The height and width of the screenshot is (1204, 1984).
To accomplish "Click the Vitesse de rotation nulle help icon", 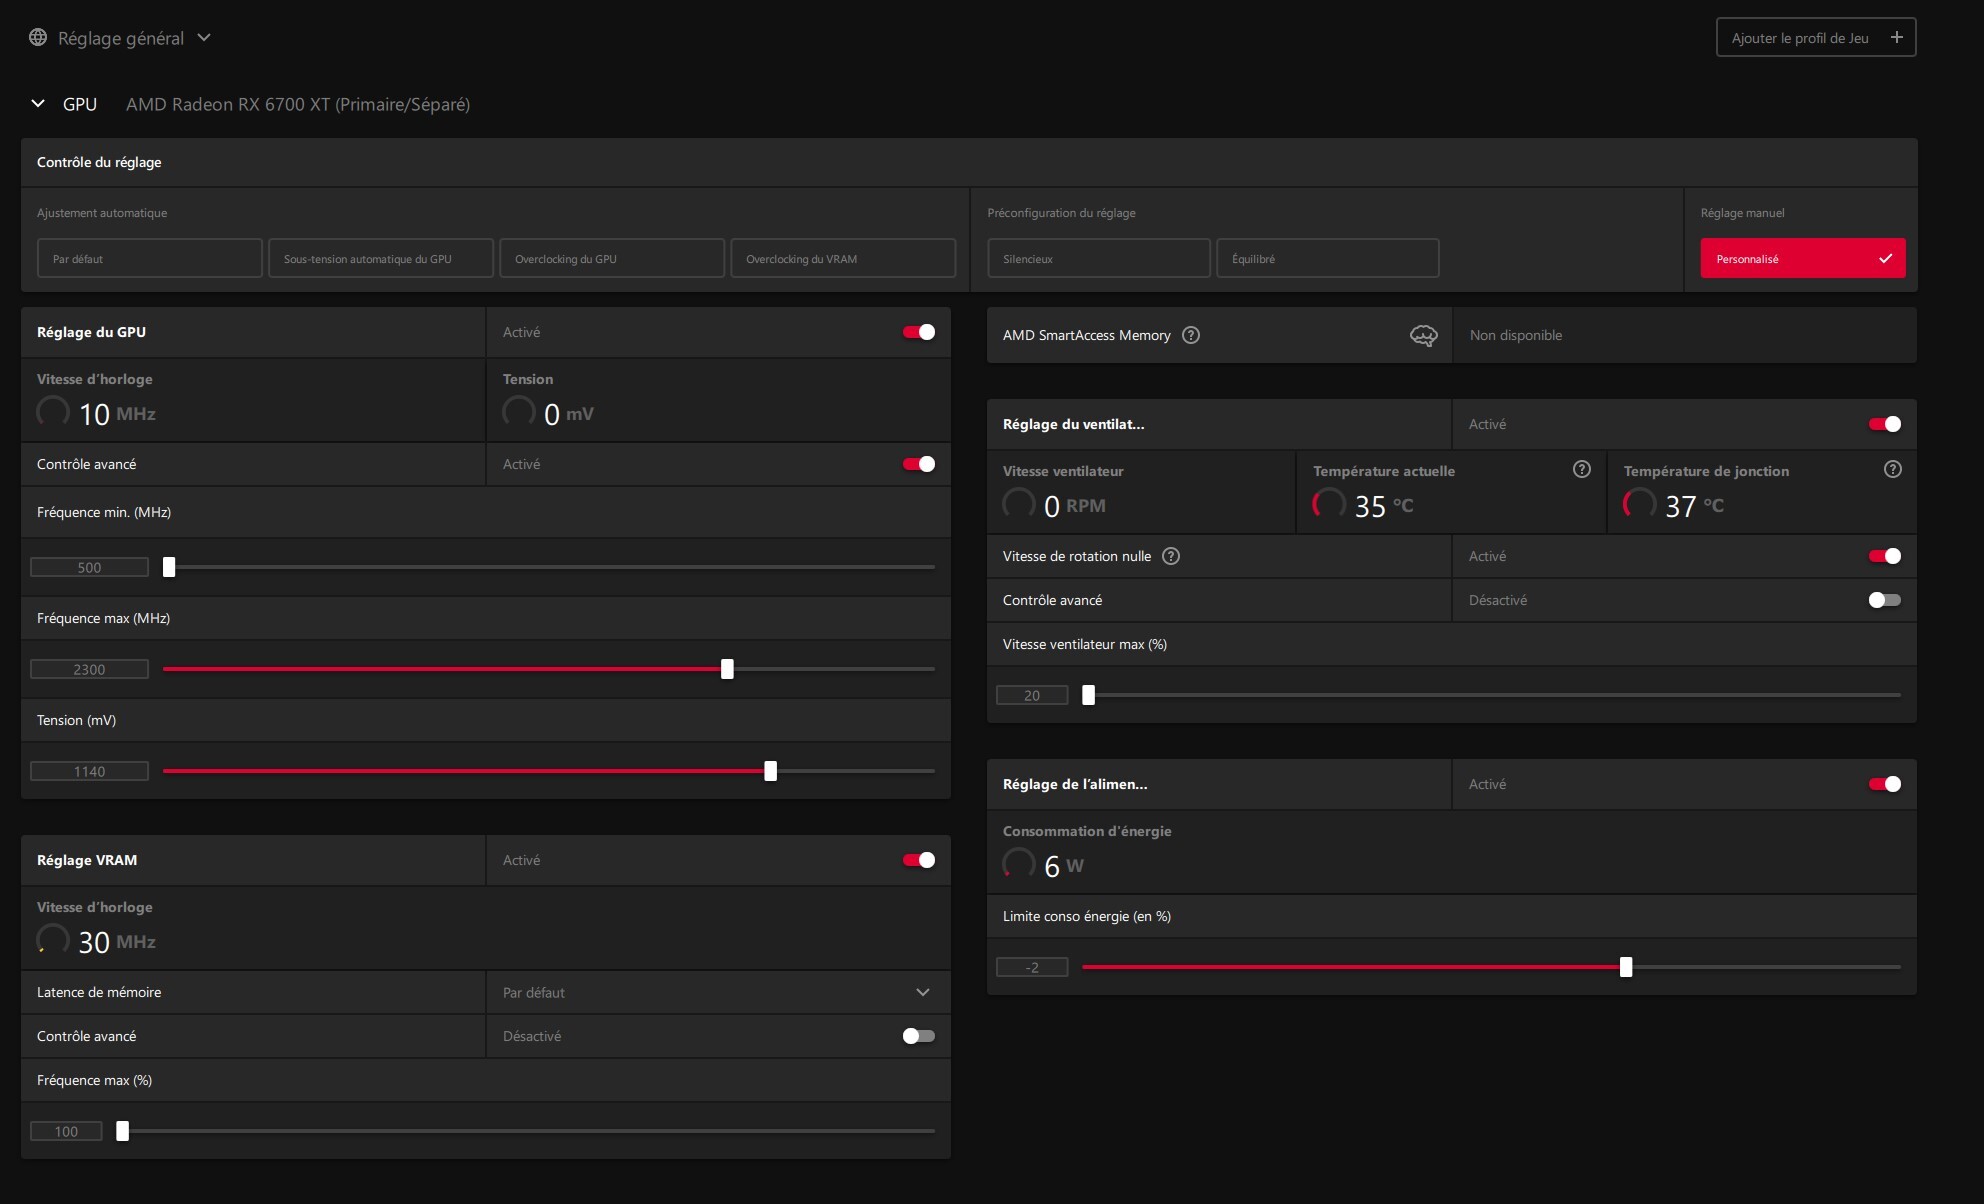I will click(x=1171, y=556).
